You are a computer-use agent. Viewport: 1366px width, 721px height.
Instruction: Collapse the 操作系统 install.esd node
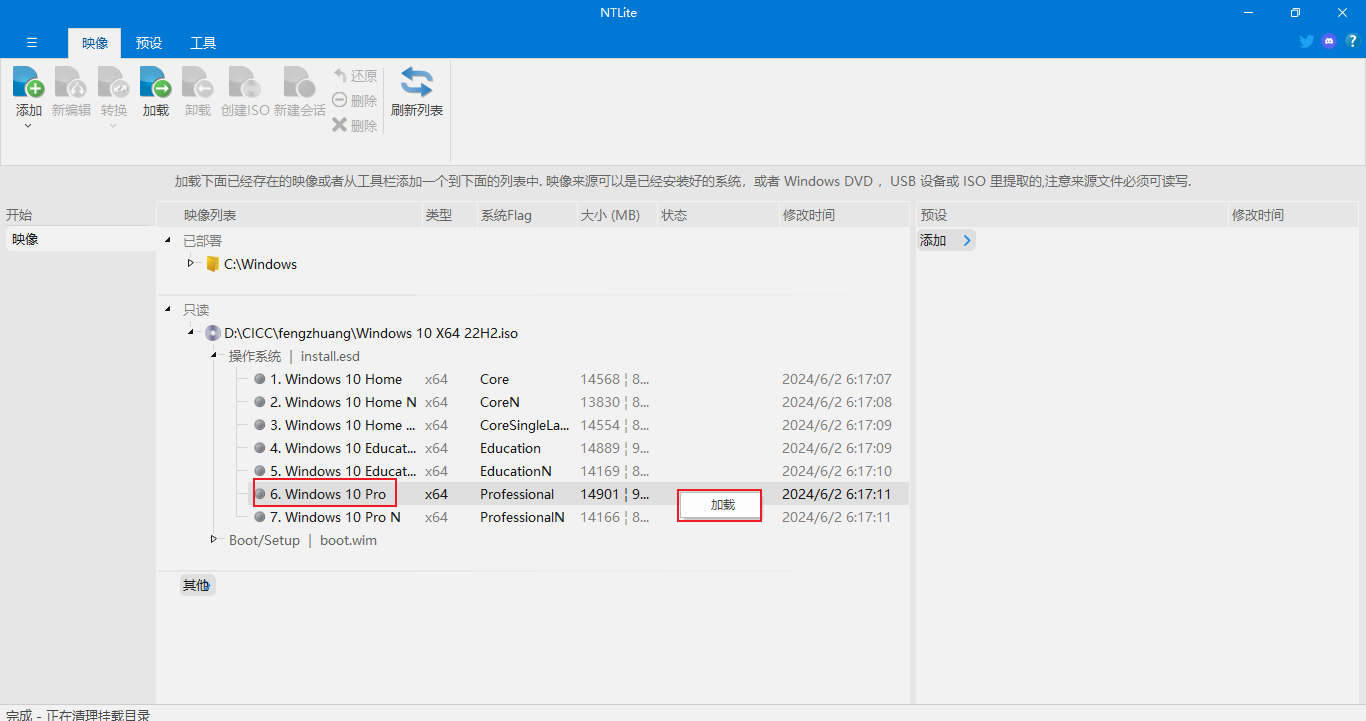[214, 356]
